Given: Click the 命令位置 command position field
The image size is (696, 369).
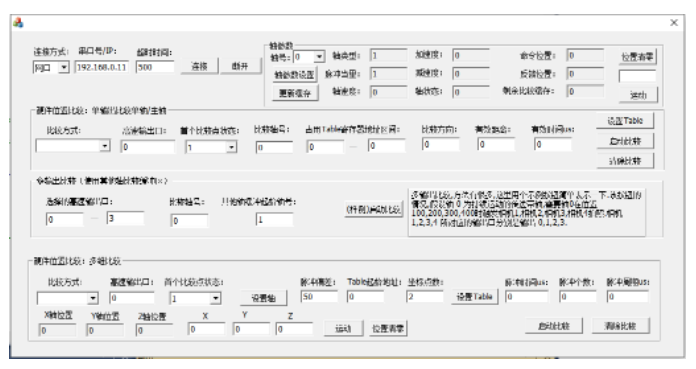Looking at the screenshot, I should pos(585,56).
